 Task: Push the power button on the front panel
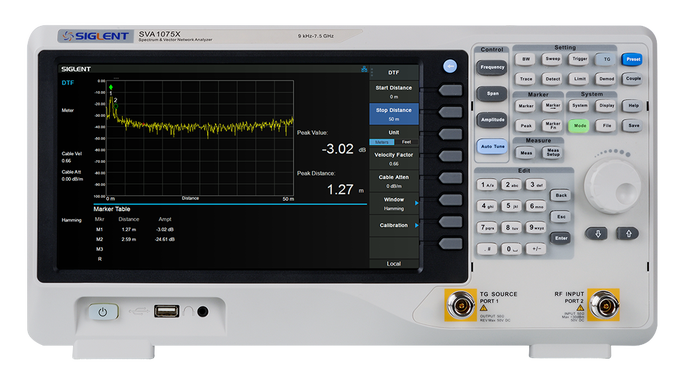point(103,312)
